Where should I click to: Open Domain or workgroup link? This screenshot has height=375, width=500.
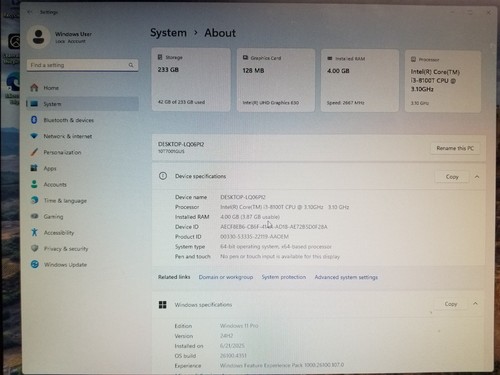226,277
